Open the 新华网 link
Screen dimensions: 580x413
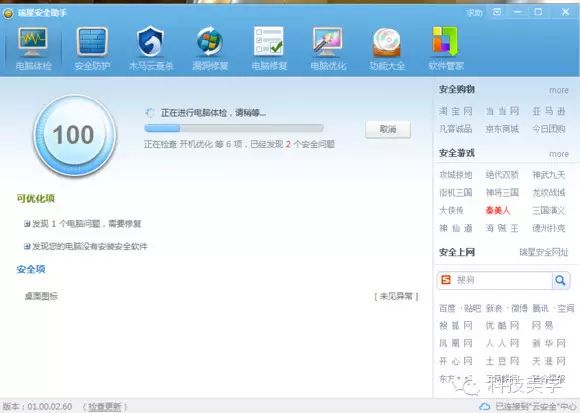[x=549, y=343]
